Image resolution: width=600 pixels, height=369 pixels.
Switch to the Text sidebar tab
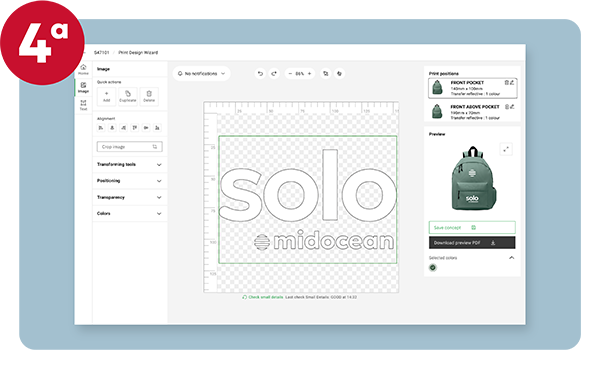83,105
